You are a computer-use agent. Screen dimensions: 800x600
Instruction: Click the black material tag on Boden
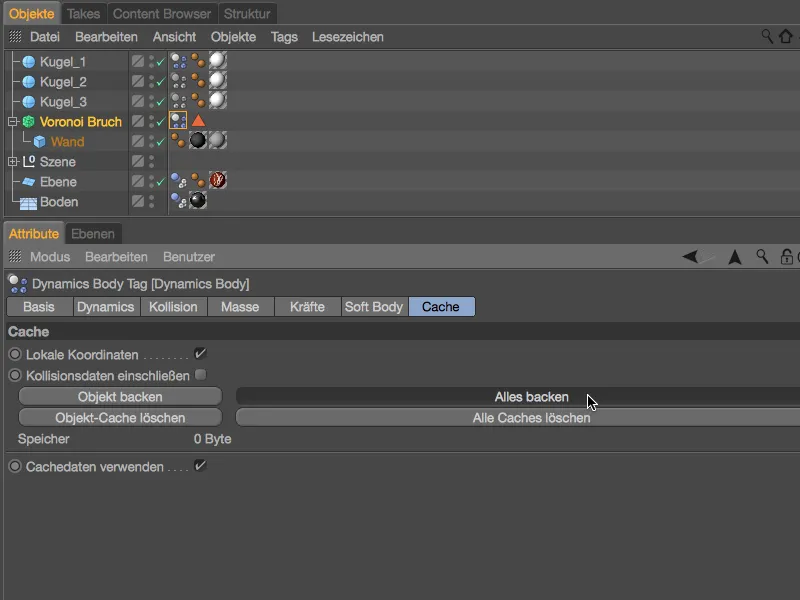click(198, 201)
